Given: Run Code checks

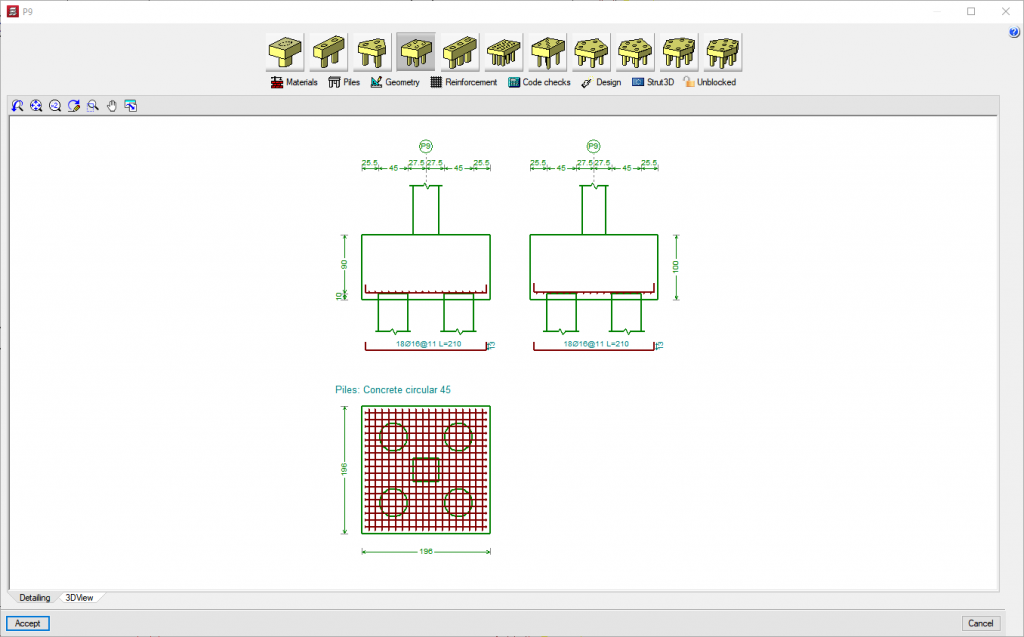Looking at the screenshot, I should point(539,82).
